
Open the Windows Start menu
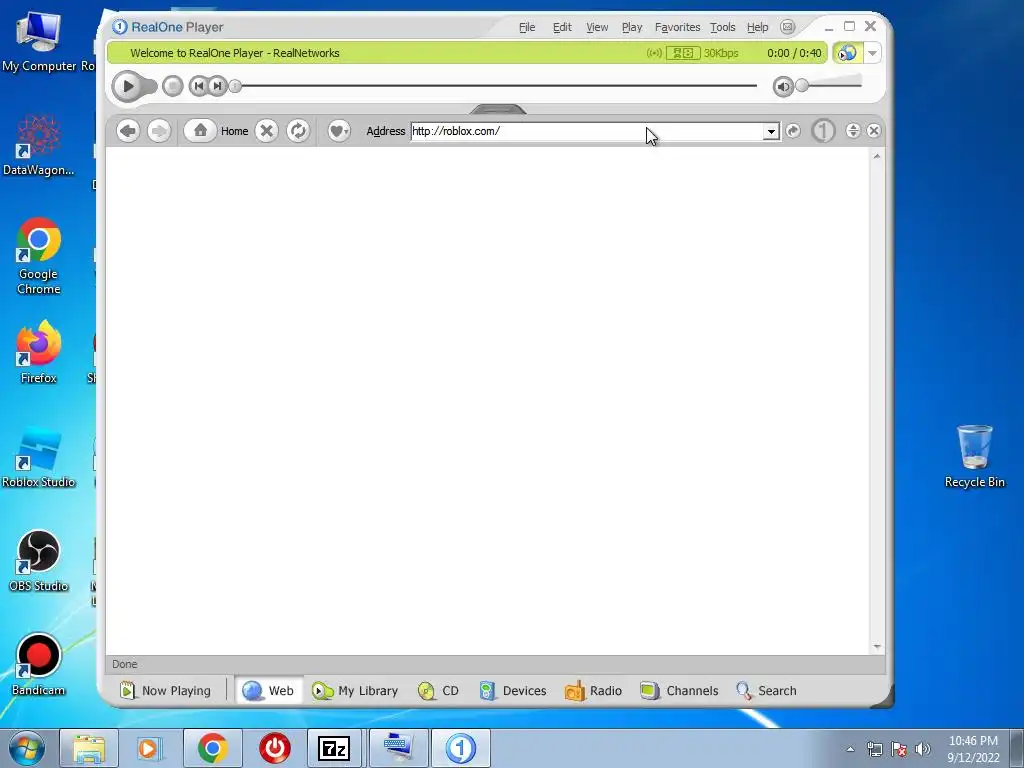[26, 748]
